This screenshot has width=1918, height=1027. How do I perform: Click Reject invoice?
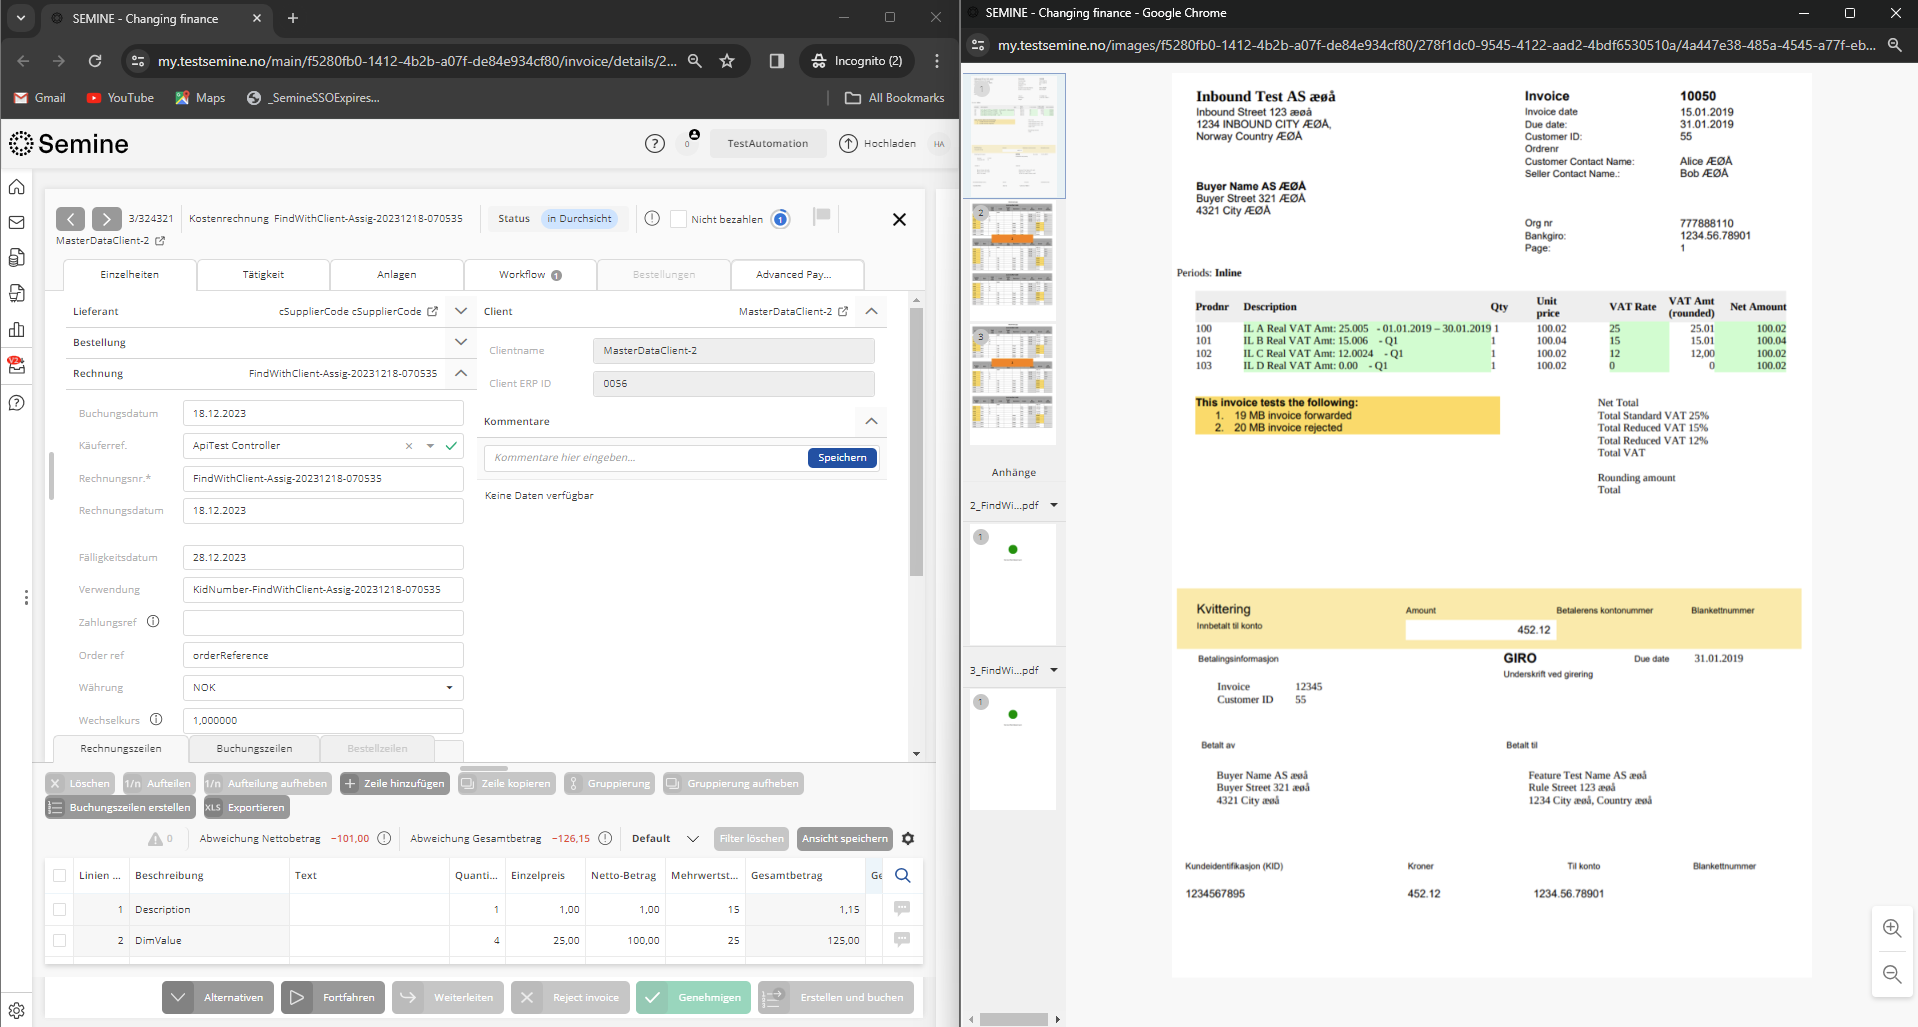pyautogui.click(x=570, y=997)
